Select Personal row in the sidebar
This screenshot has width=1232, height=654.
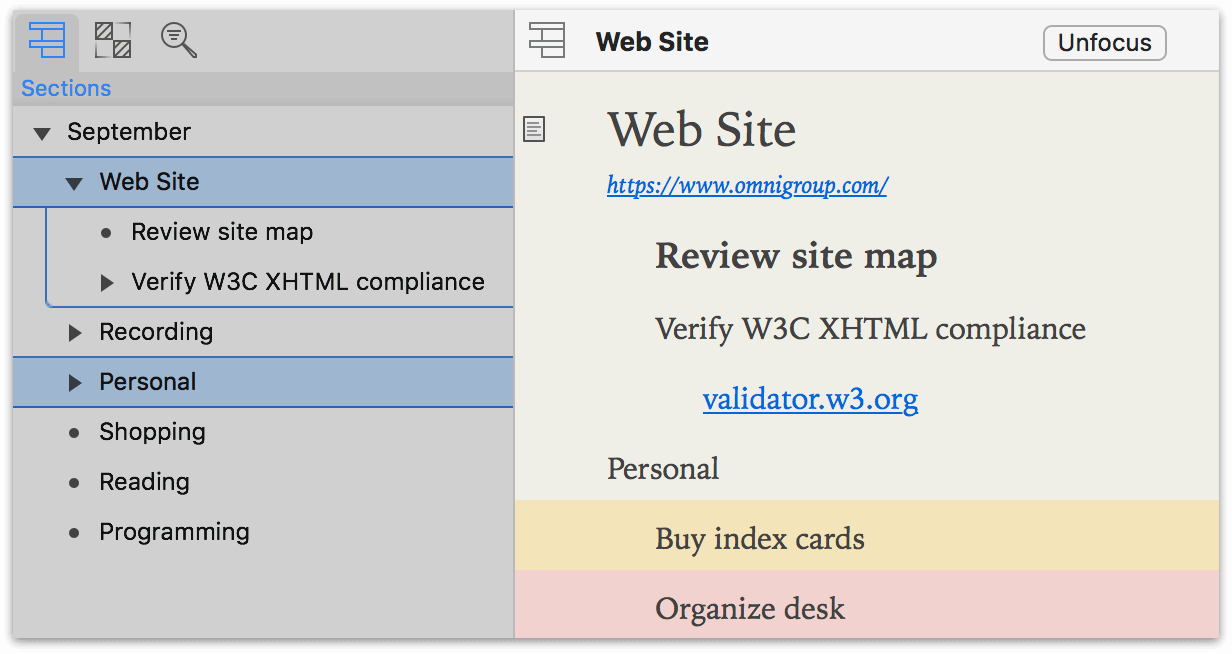tap(263, 382)
